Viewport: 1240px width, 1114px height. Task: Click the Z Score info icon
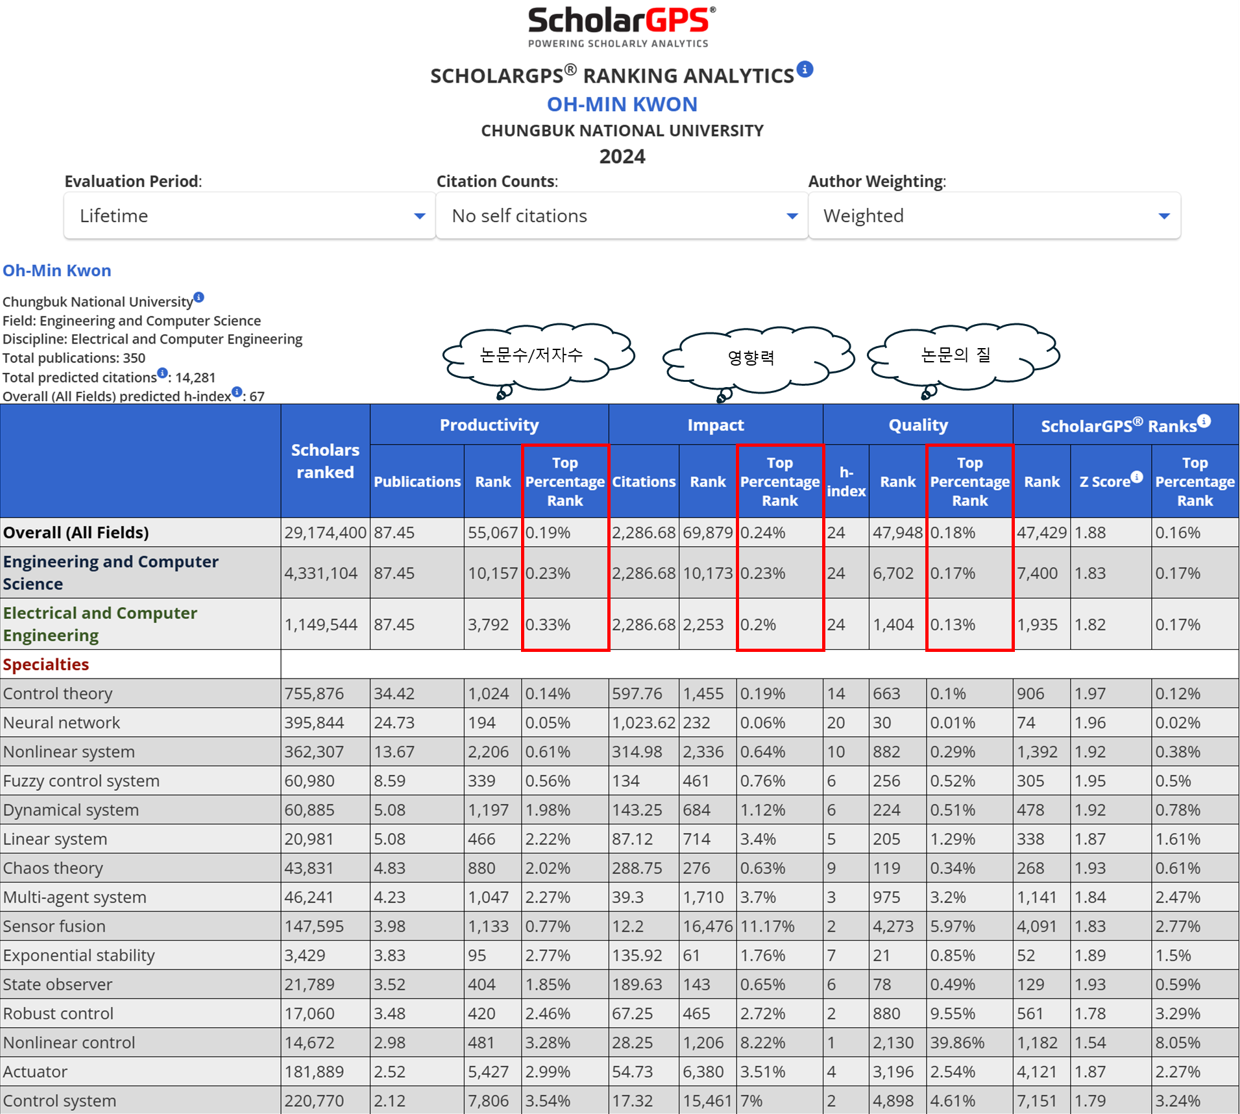pyautogui.click(x=1137, y=477)
